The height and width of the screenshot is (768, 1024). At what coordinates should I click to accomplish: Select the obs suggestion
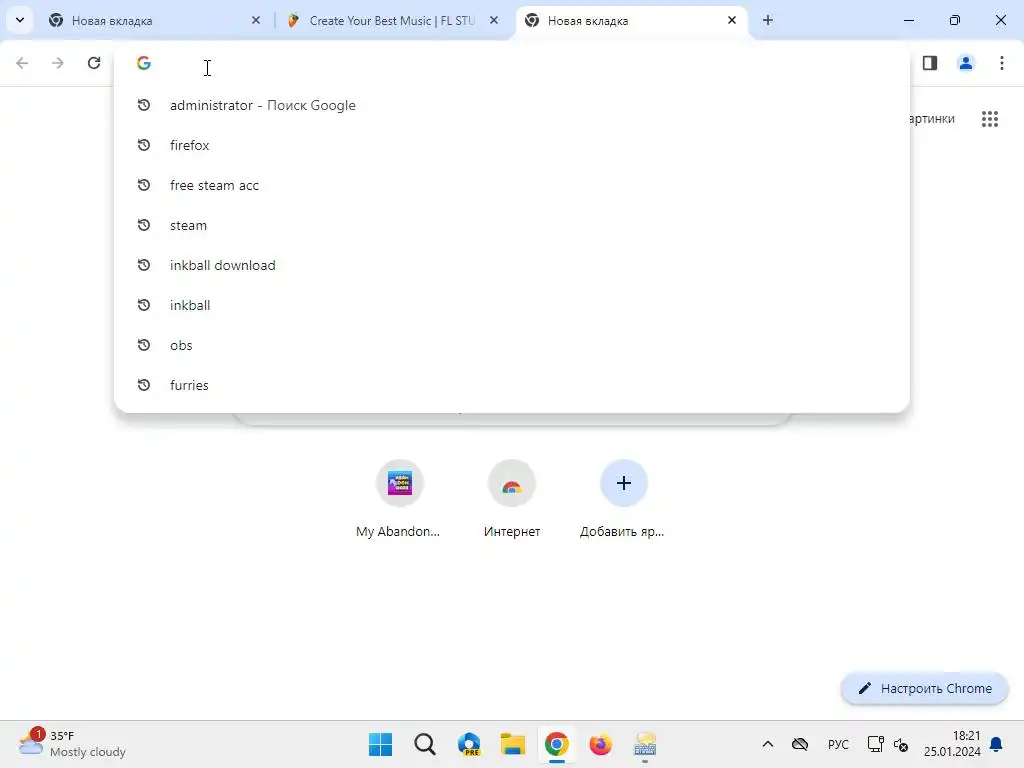[x=512, y=345]
